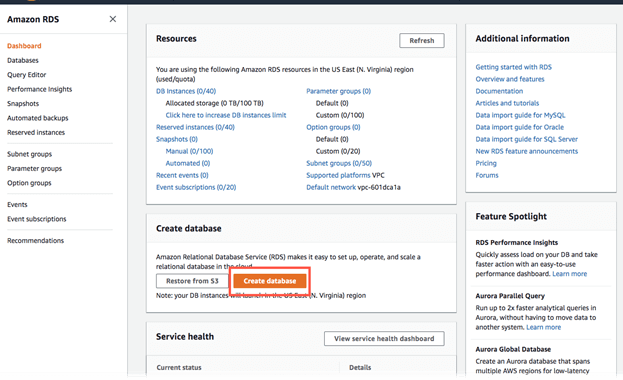Select the vpc-601dca1a network value text
The image size is (623, 380).
pos(379,187)
